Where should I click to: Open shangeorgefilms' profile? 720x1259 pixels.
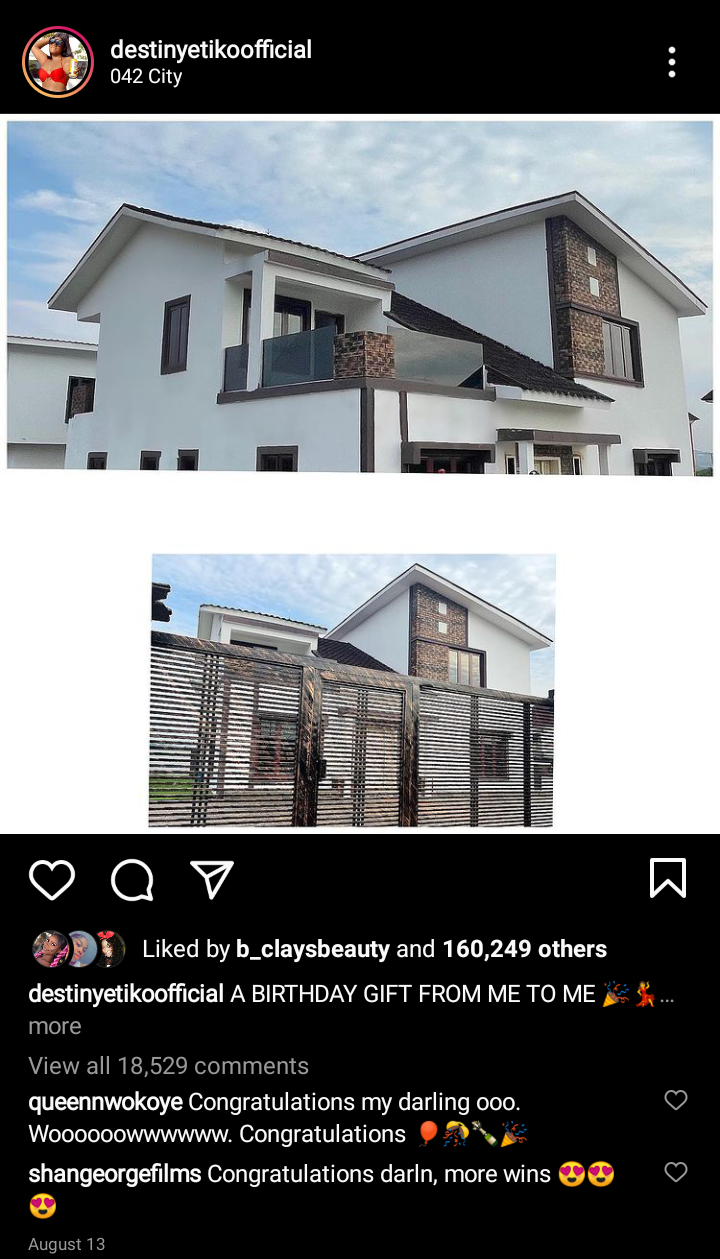115,1174
